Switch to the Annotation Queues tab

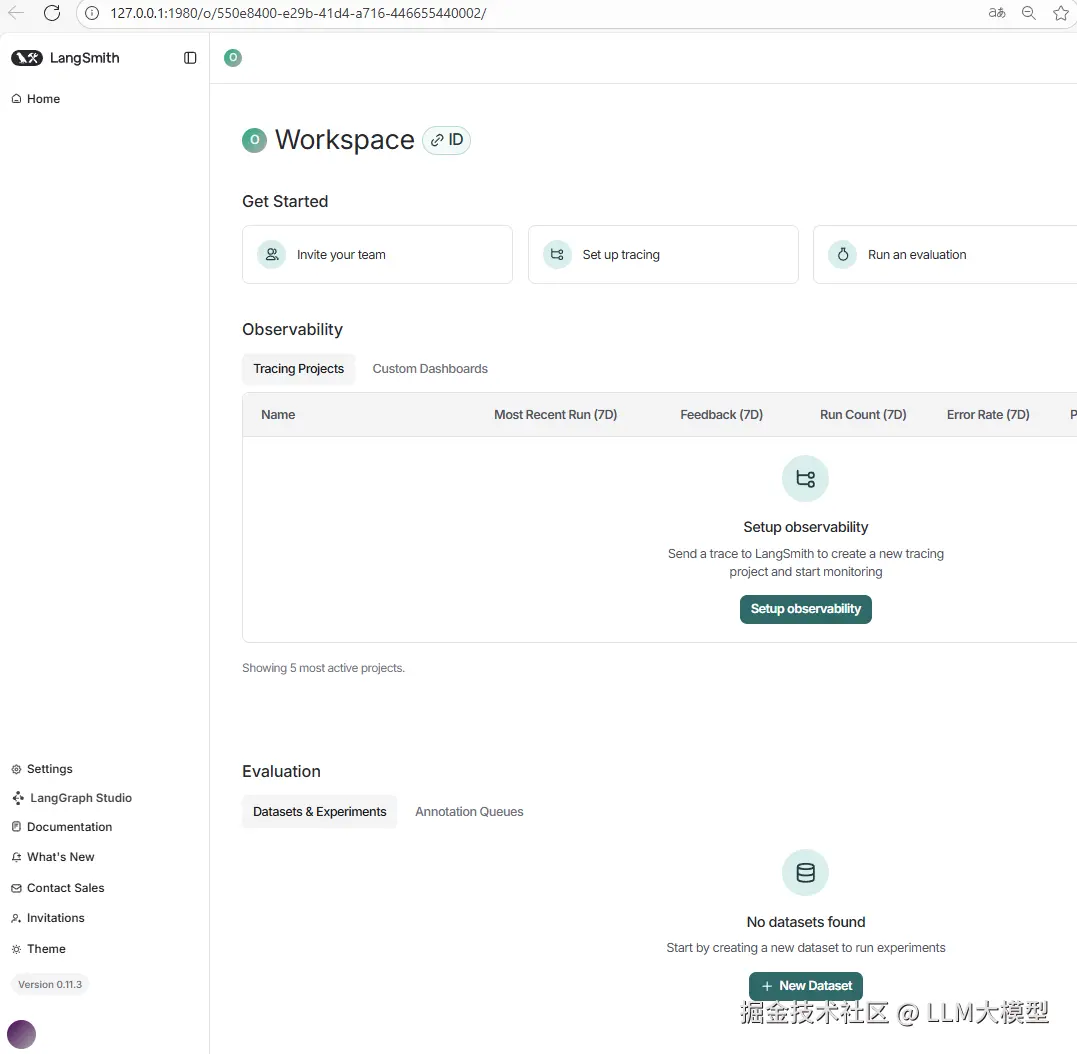469,812
